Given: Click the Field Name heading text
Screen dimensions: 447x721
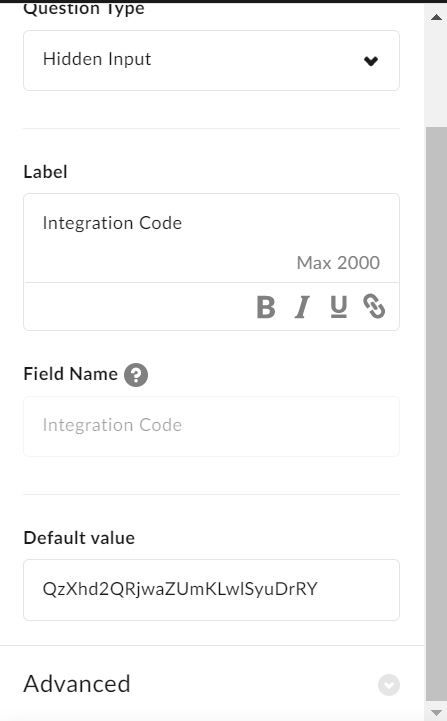Looking at the screenshot, I should 71,374.
